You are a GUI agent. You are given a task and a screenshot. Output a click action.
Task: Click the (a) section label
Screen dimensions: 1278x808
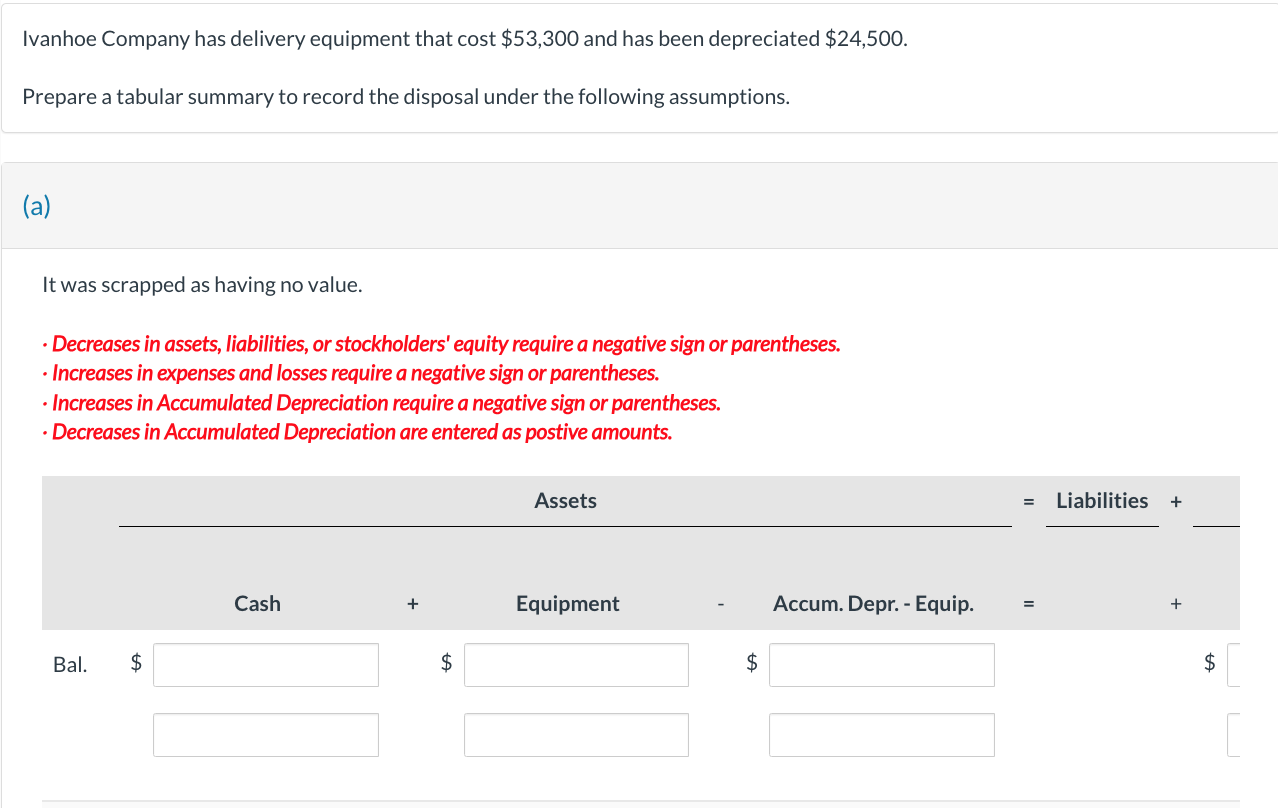point(36,206)
